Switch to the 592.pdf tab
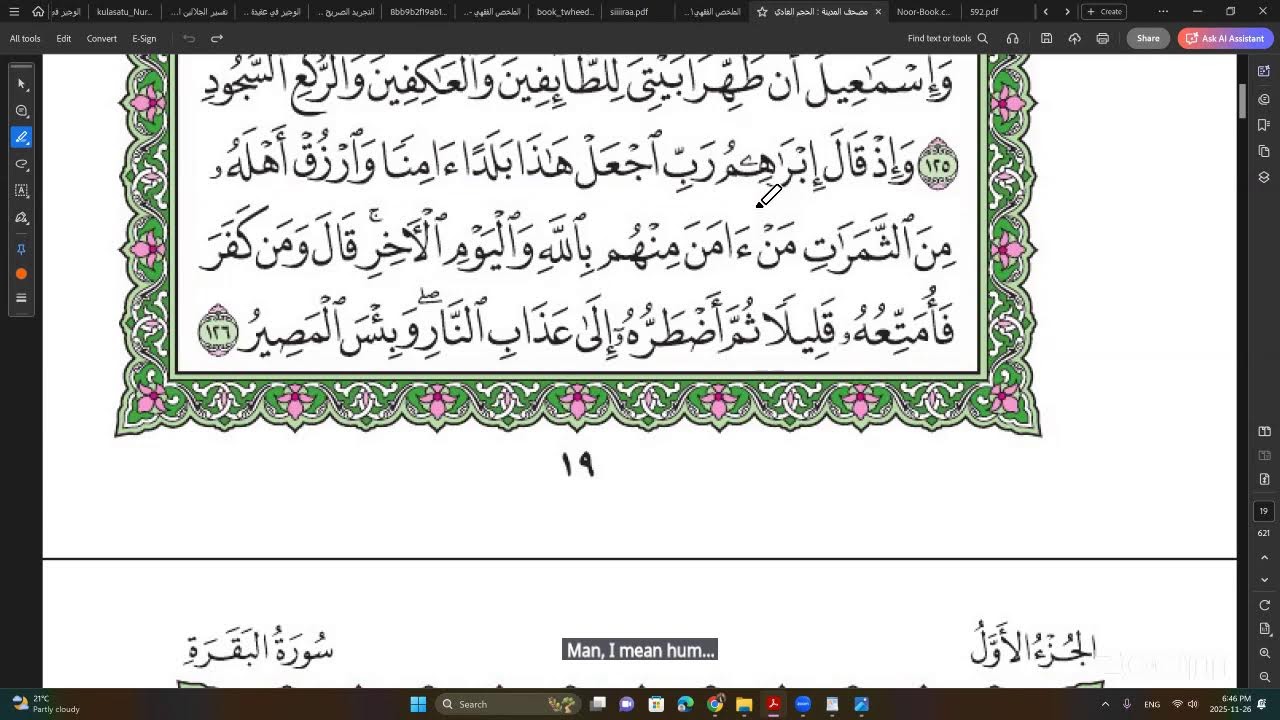This screenshot has height=720, width=1280. coord(984,12)
